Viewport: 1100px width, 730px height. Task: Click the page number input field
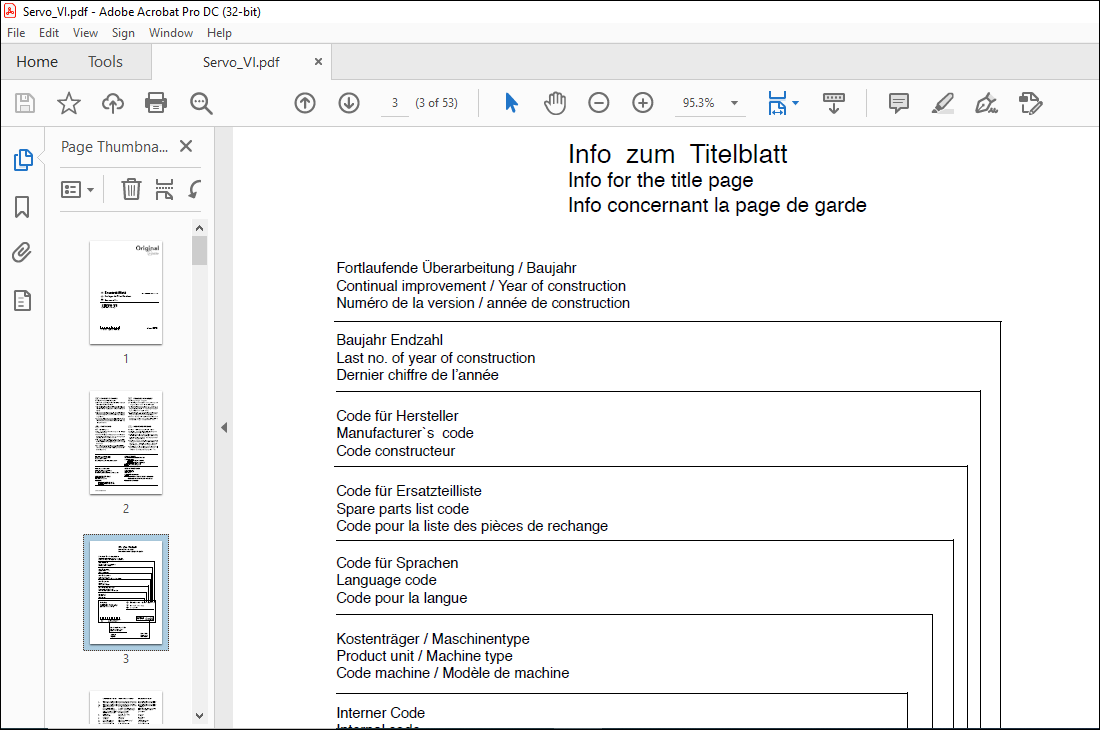[395, 103]
